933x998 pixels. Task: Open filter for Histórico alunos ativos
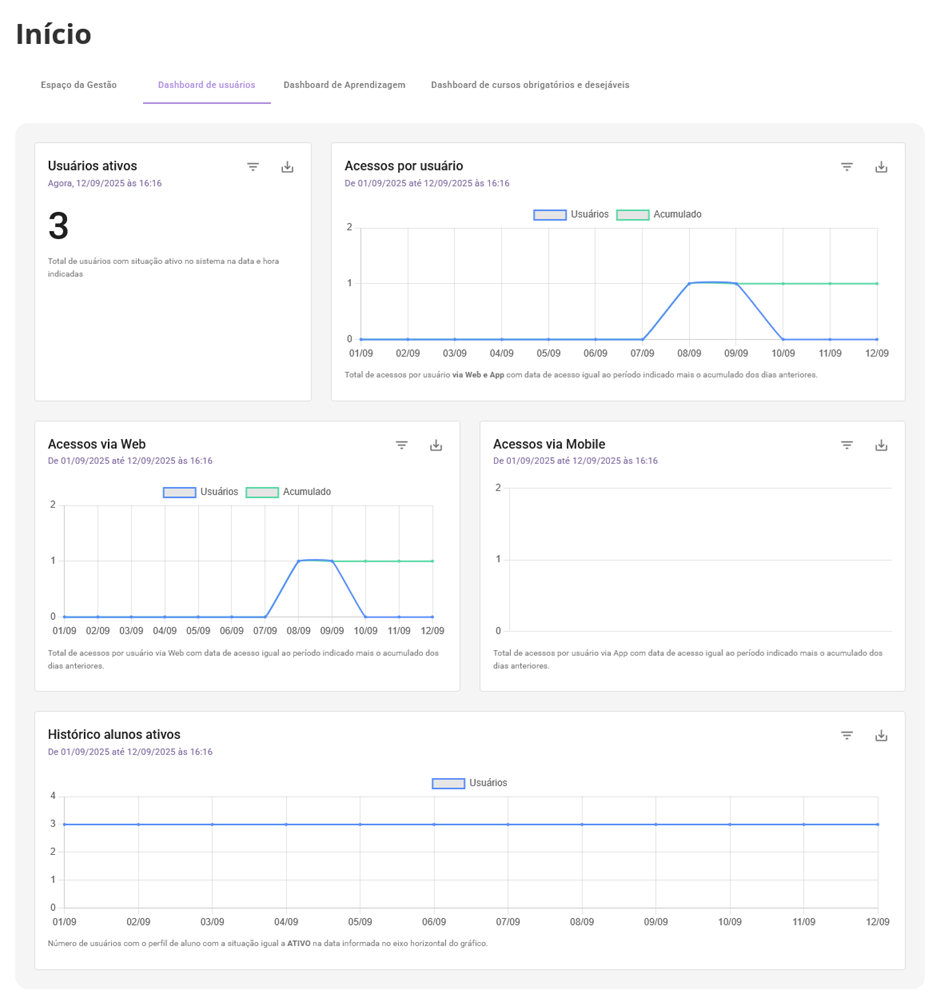click(x=847, y=736)
